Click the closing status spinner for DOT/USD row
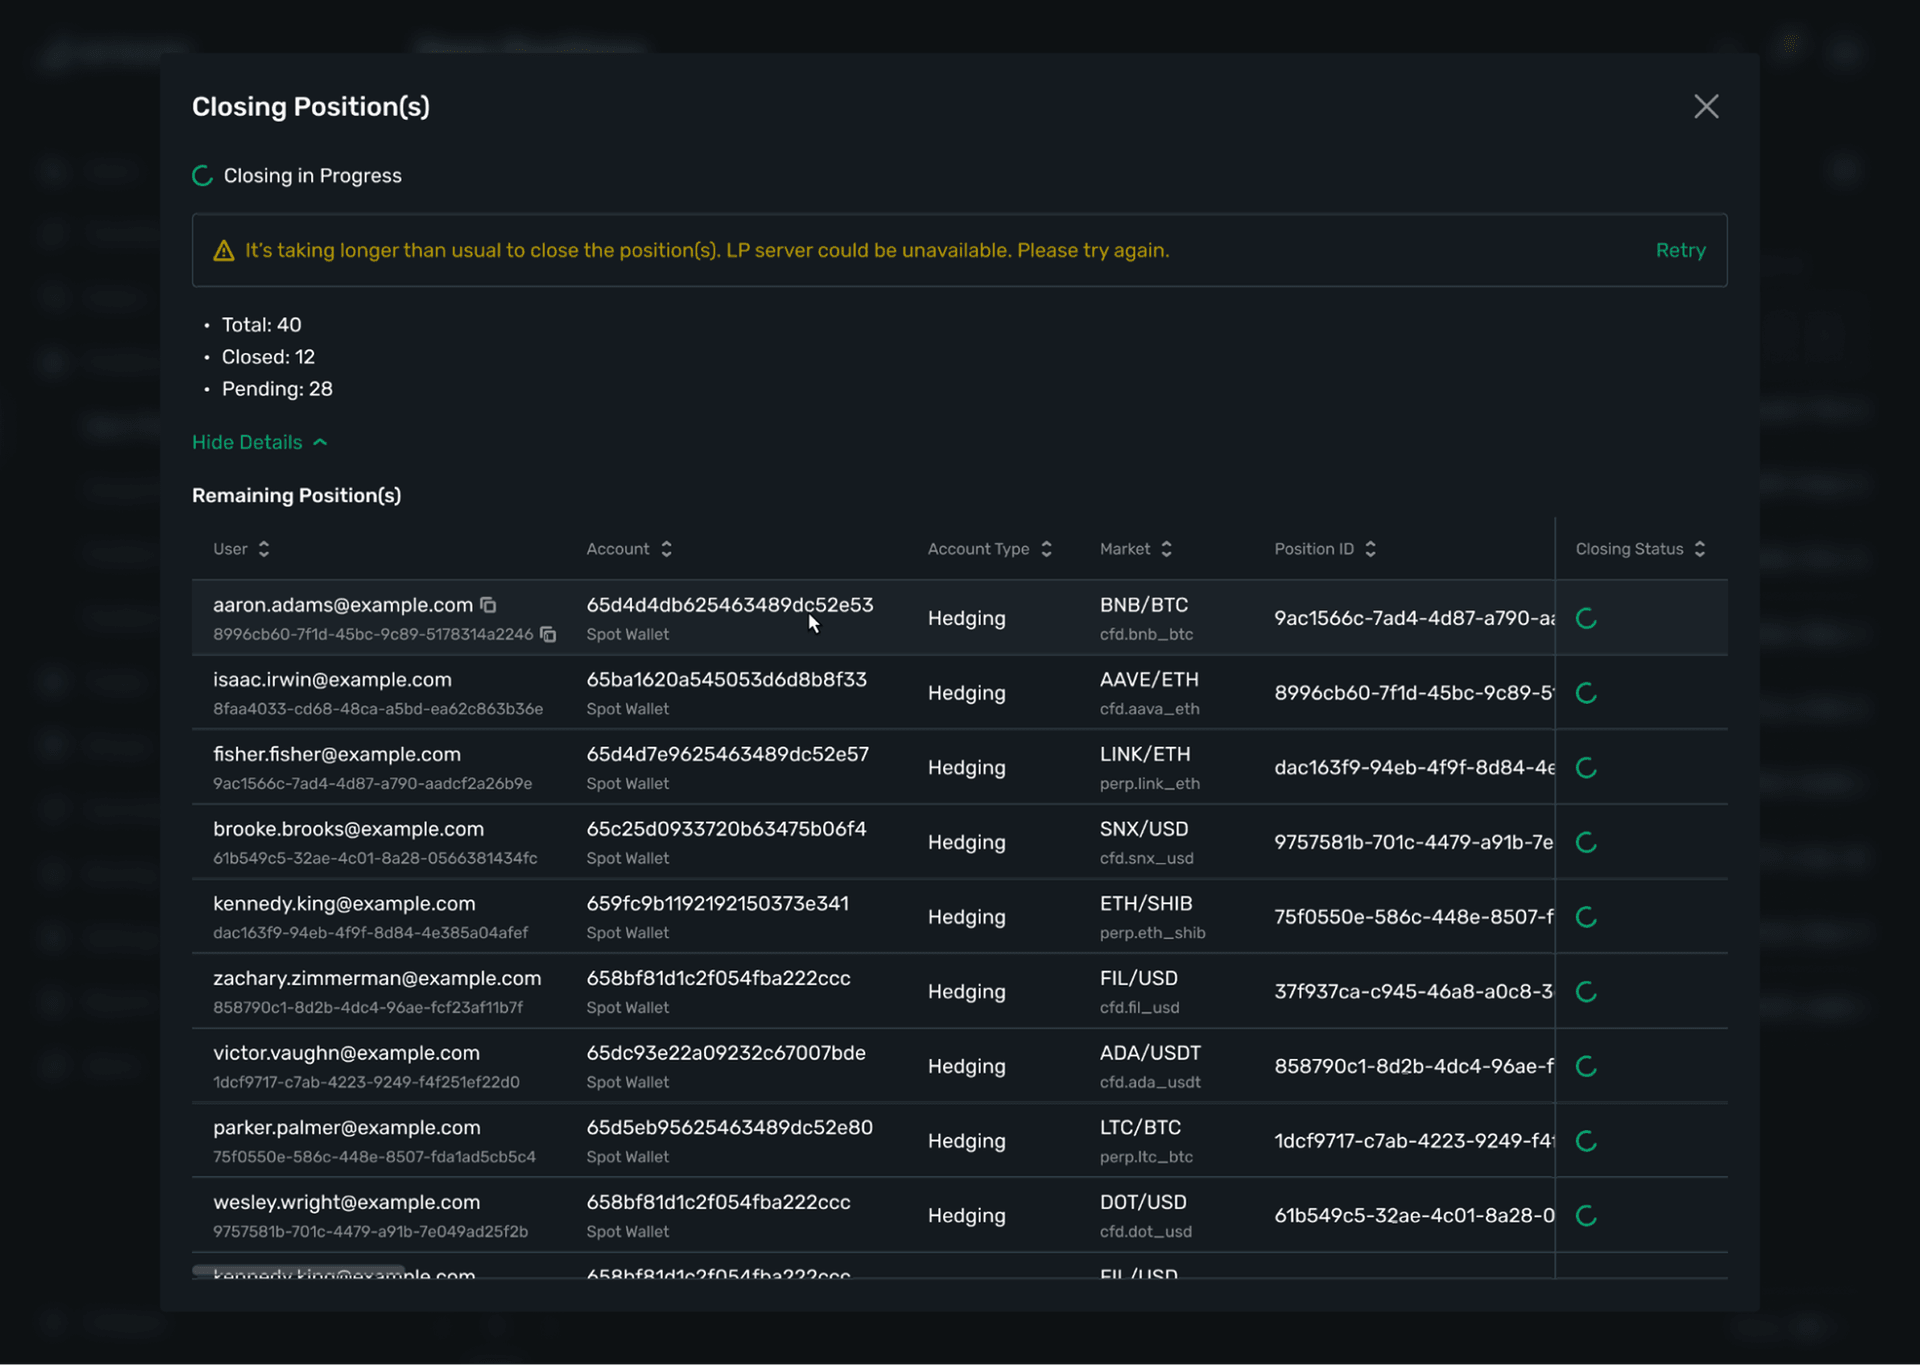1920x1365 pixels. pos(1586,1216)
